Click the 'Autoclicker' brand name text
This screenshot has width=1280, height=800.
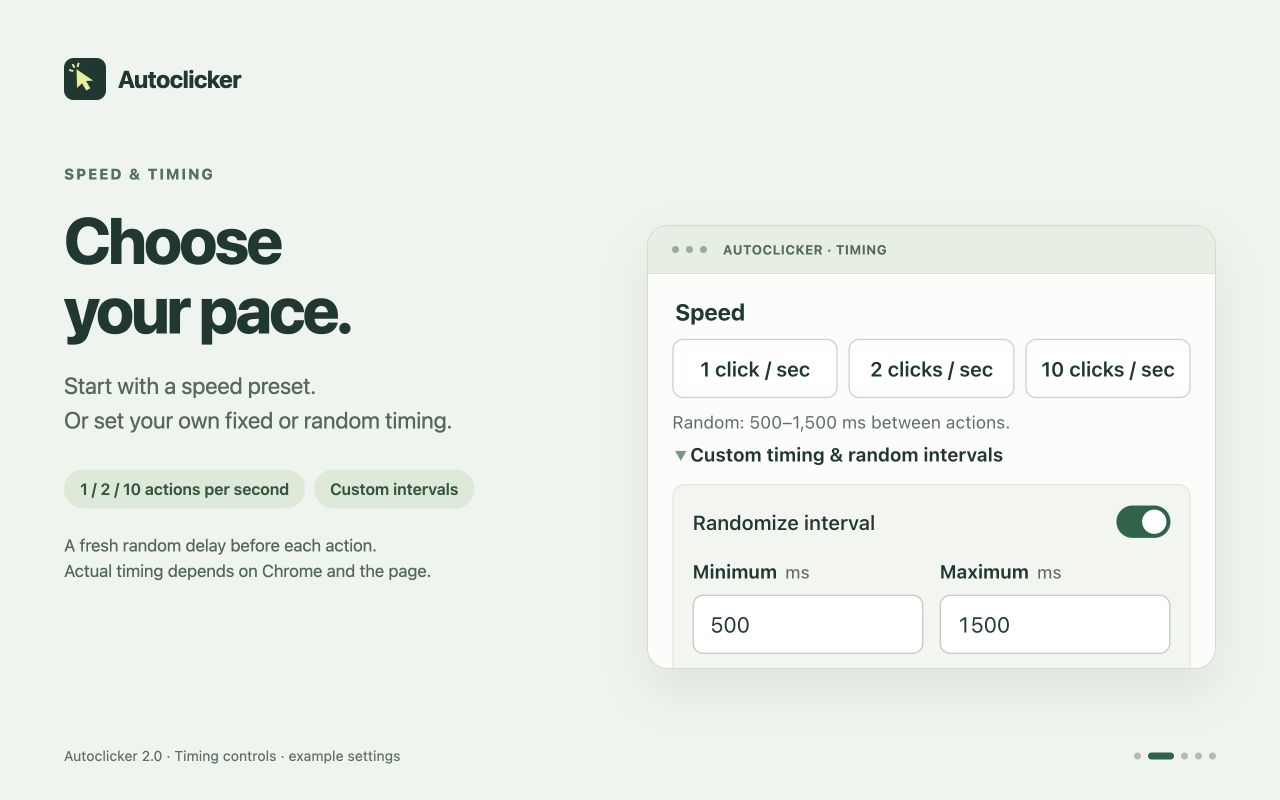coord(179,80)
